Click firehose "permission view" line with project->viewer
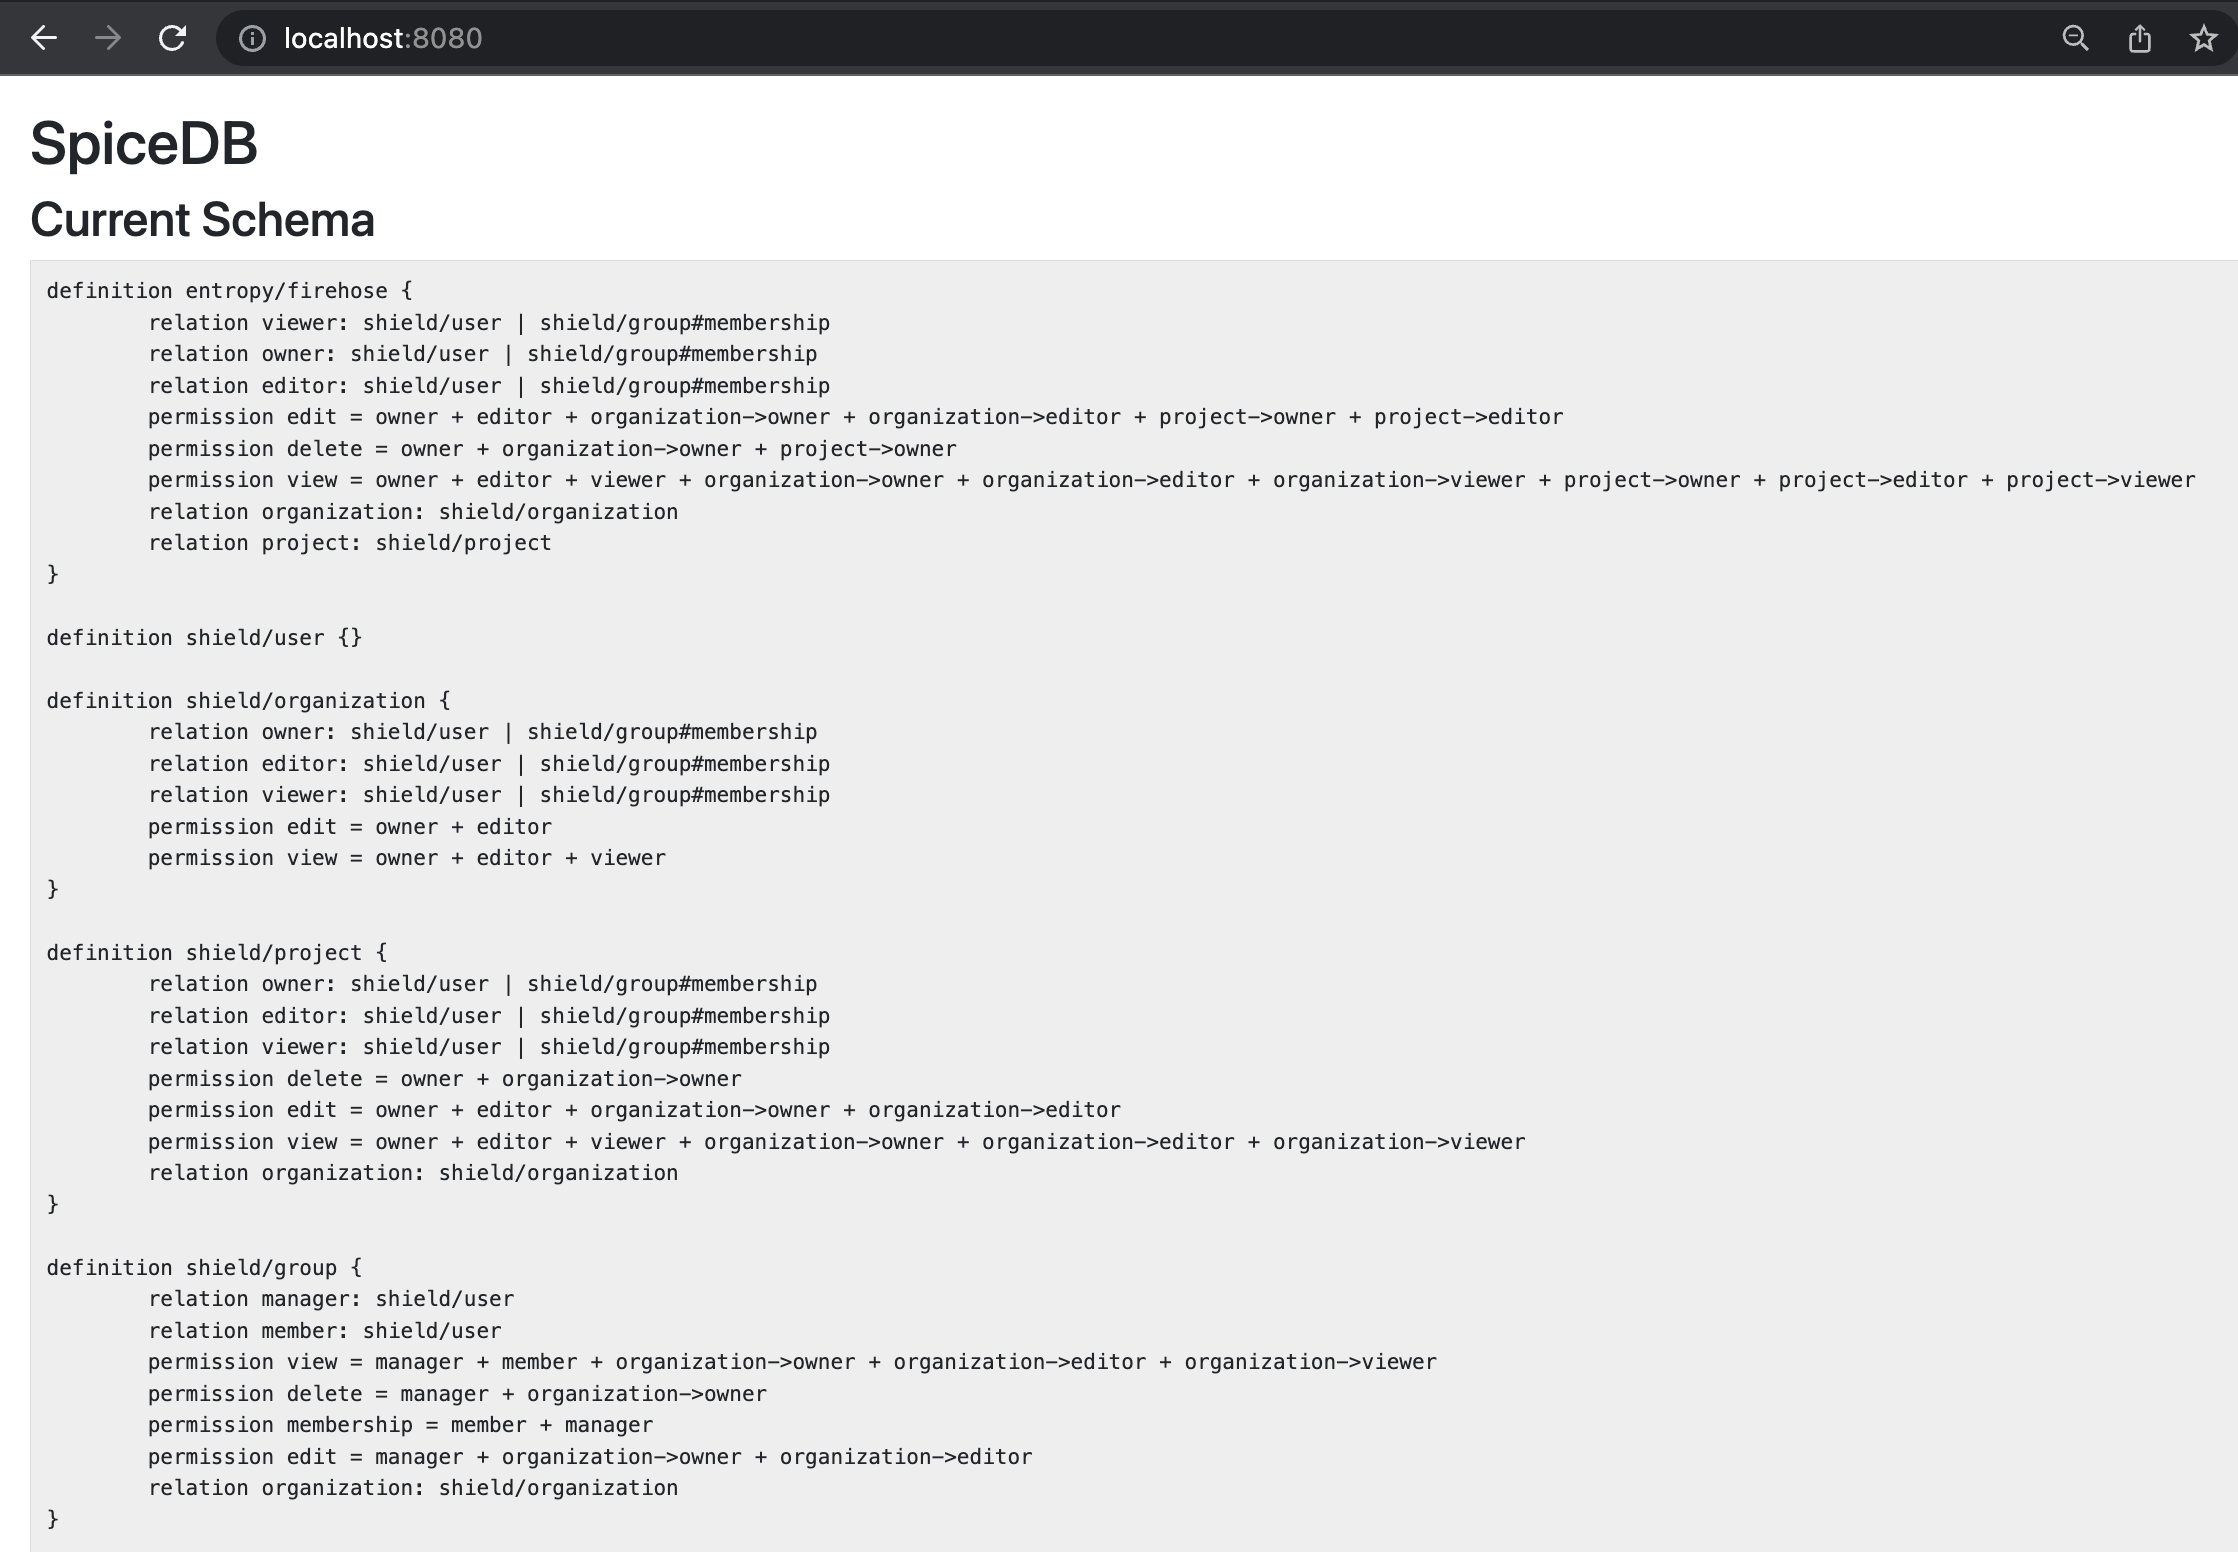This screenshot has width=2238, height=1552. click(1172, 480)
